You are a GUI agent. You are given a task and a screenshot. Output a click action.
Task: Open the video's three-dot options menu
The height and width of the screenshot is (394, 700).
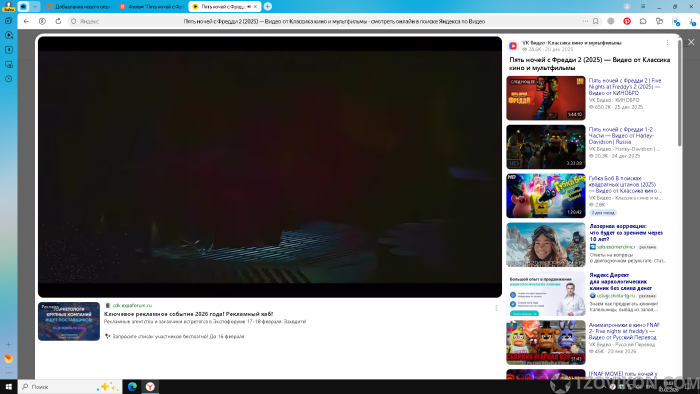(x=667, y=43)
